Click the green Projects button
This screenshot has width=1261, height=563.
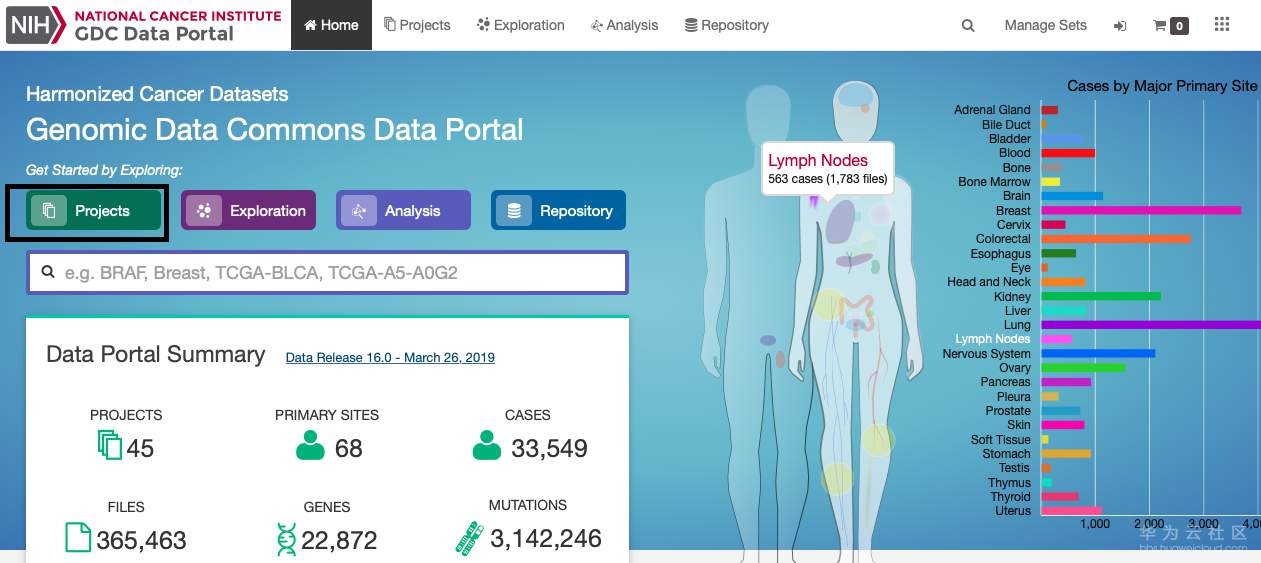coord(94,211)
